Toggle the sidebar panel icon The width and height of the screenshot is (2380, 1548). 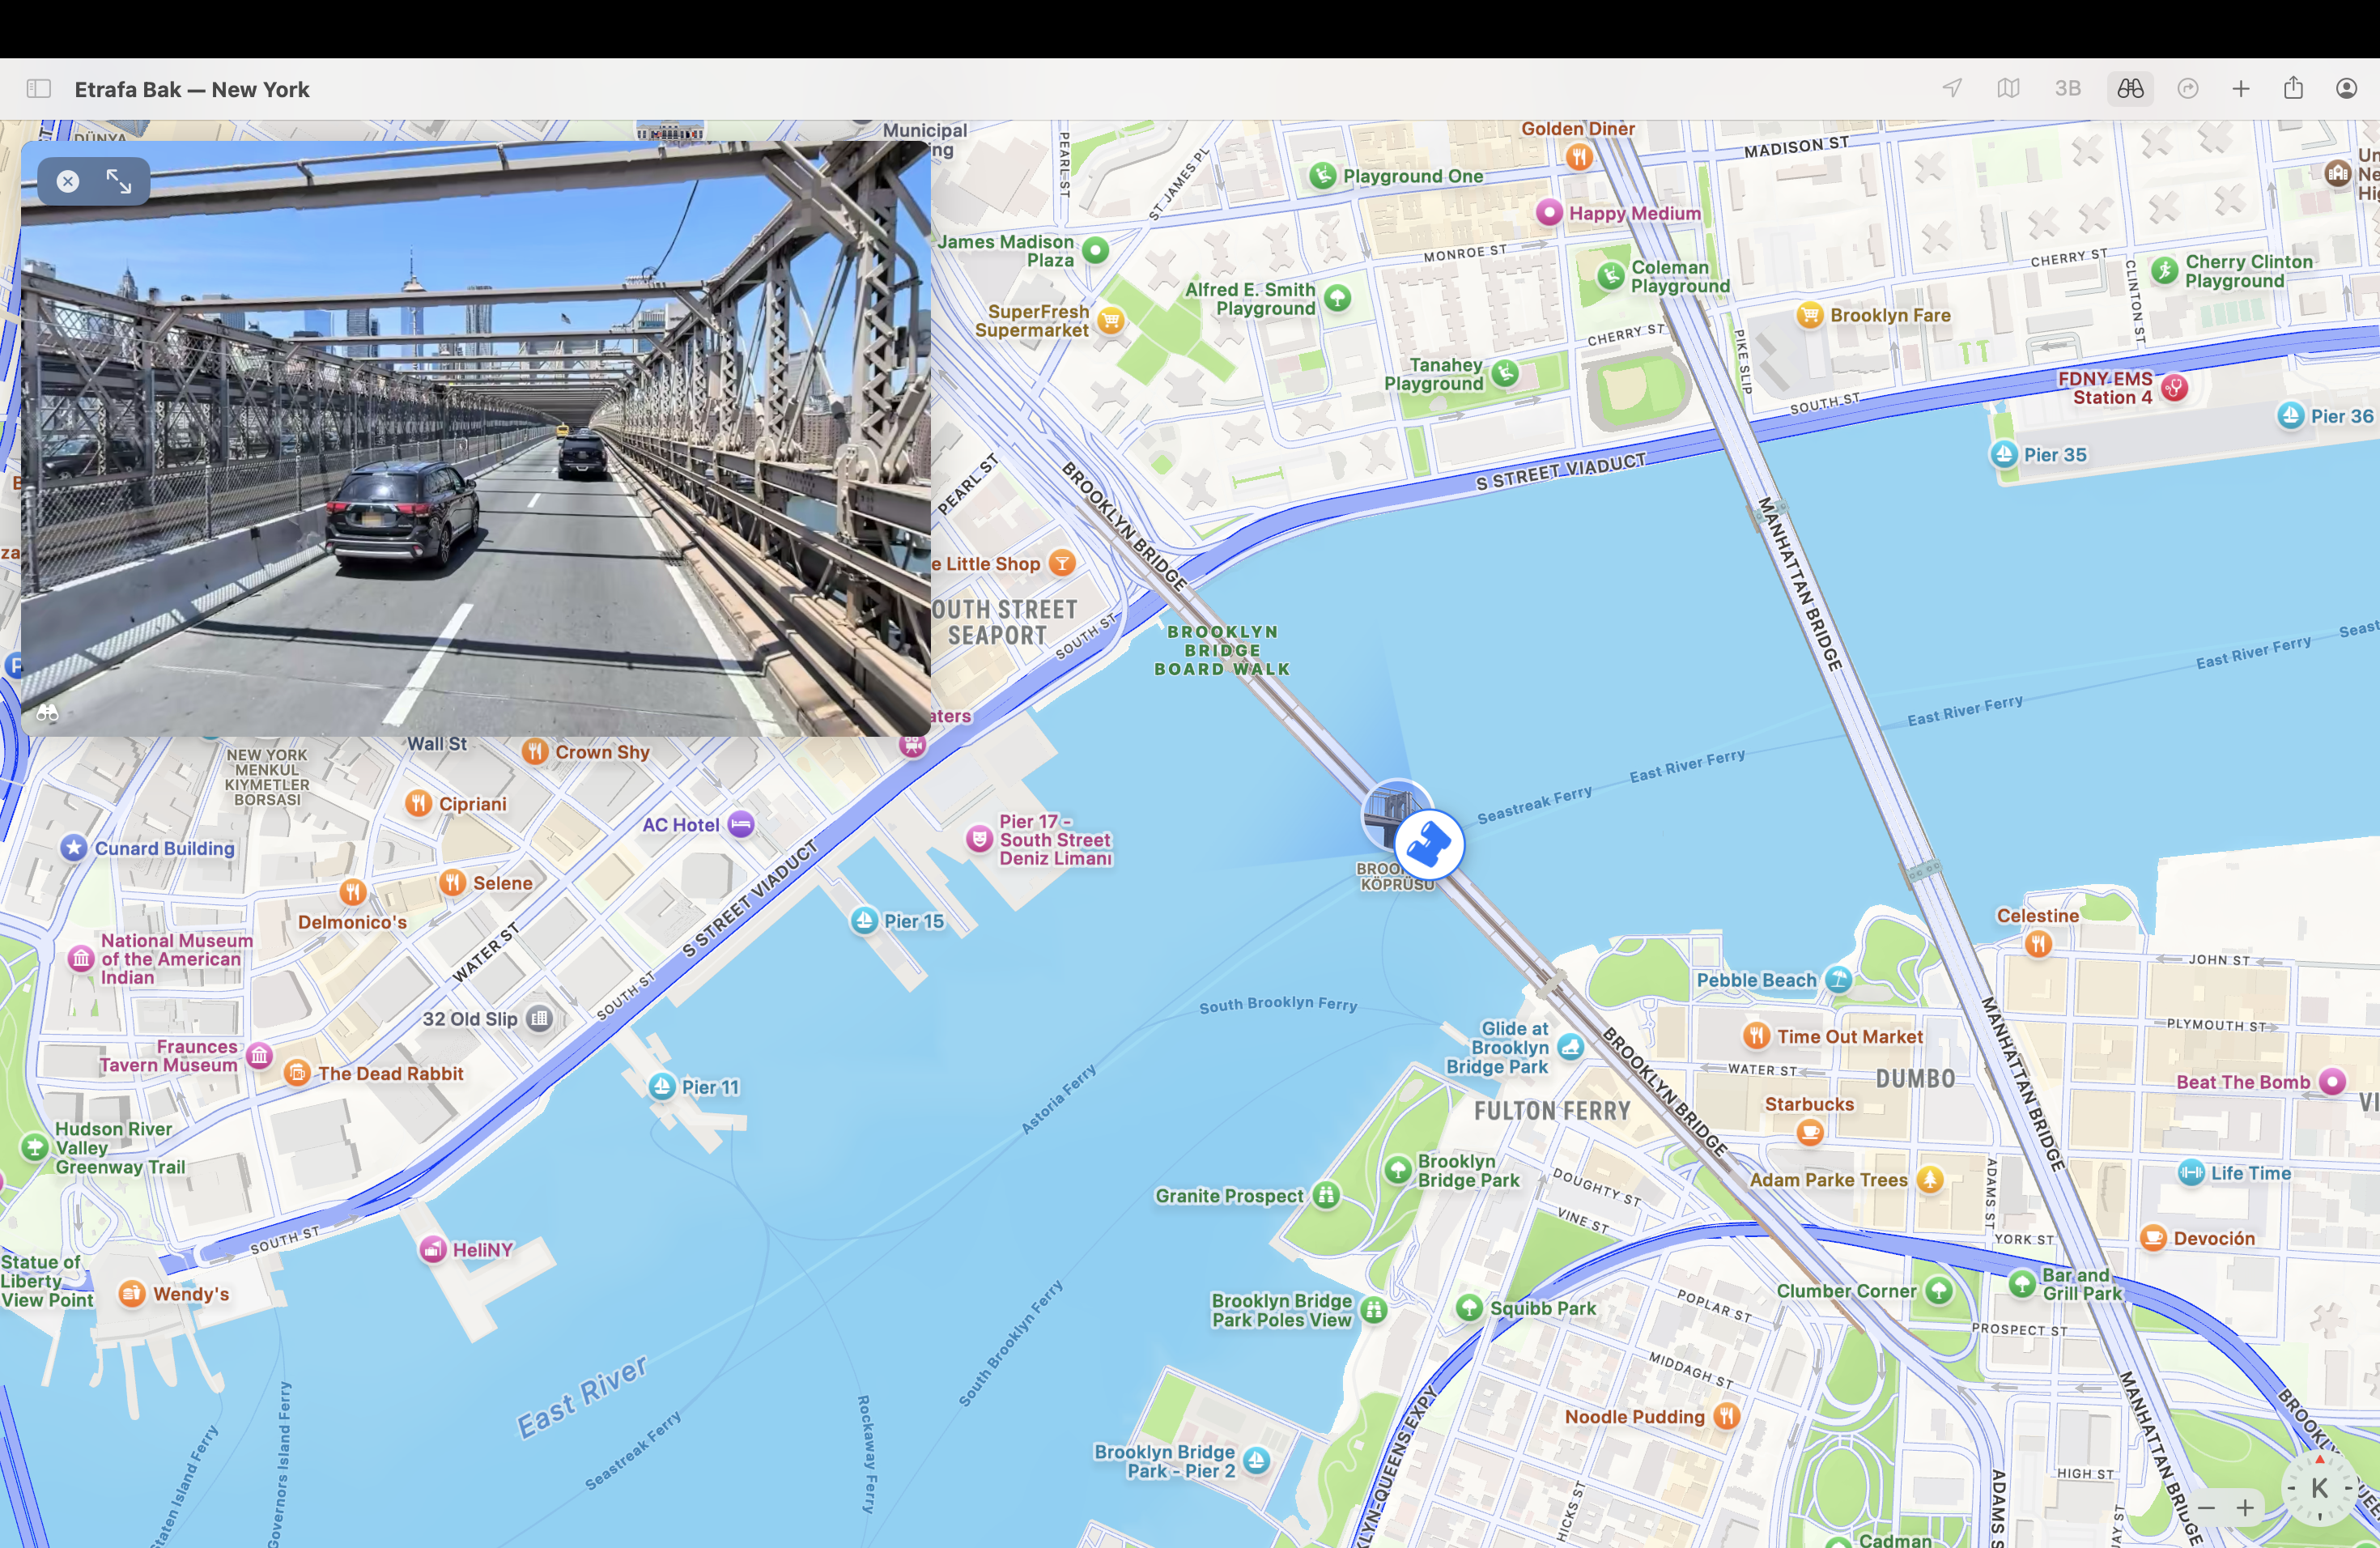click(39, 89)
